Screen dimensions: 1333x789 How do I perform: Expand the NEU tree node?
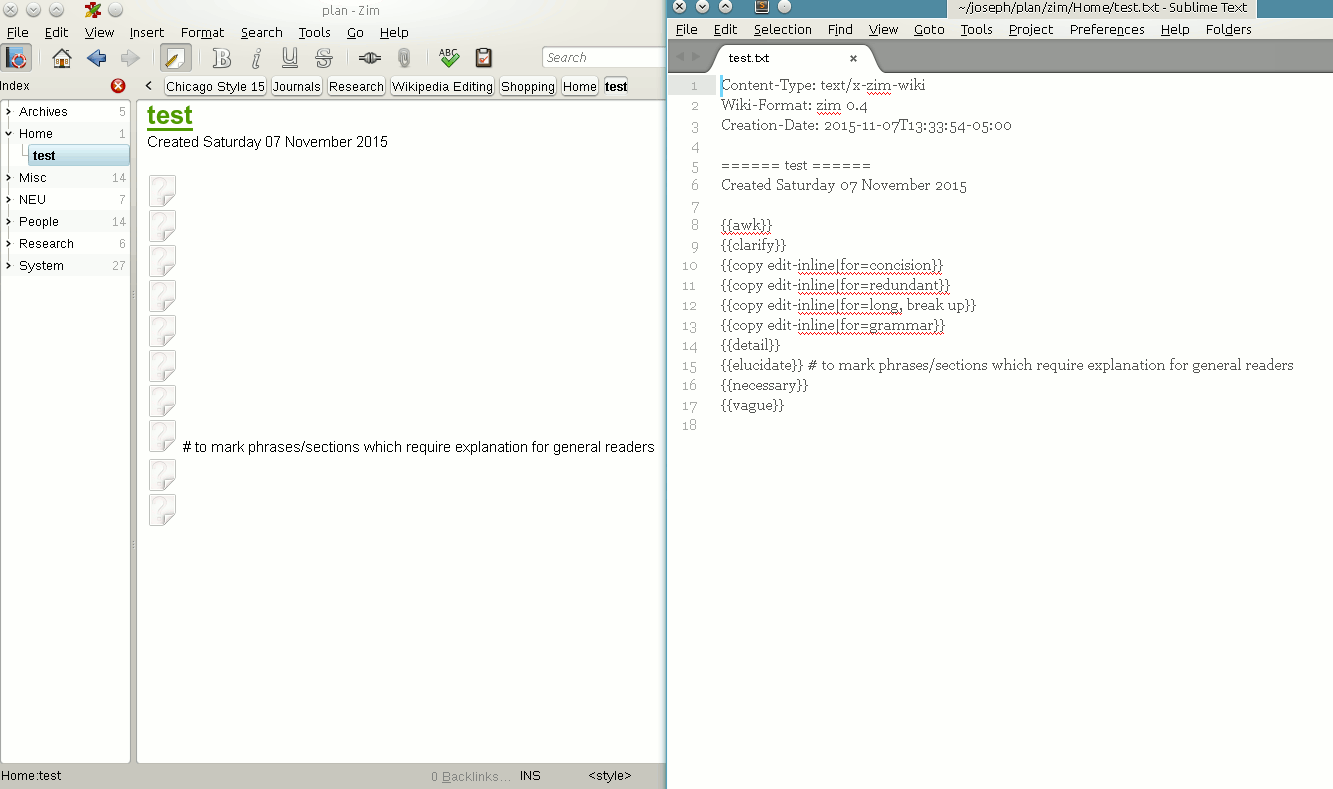click(8, 199)
